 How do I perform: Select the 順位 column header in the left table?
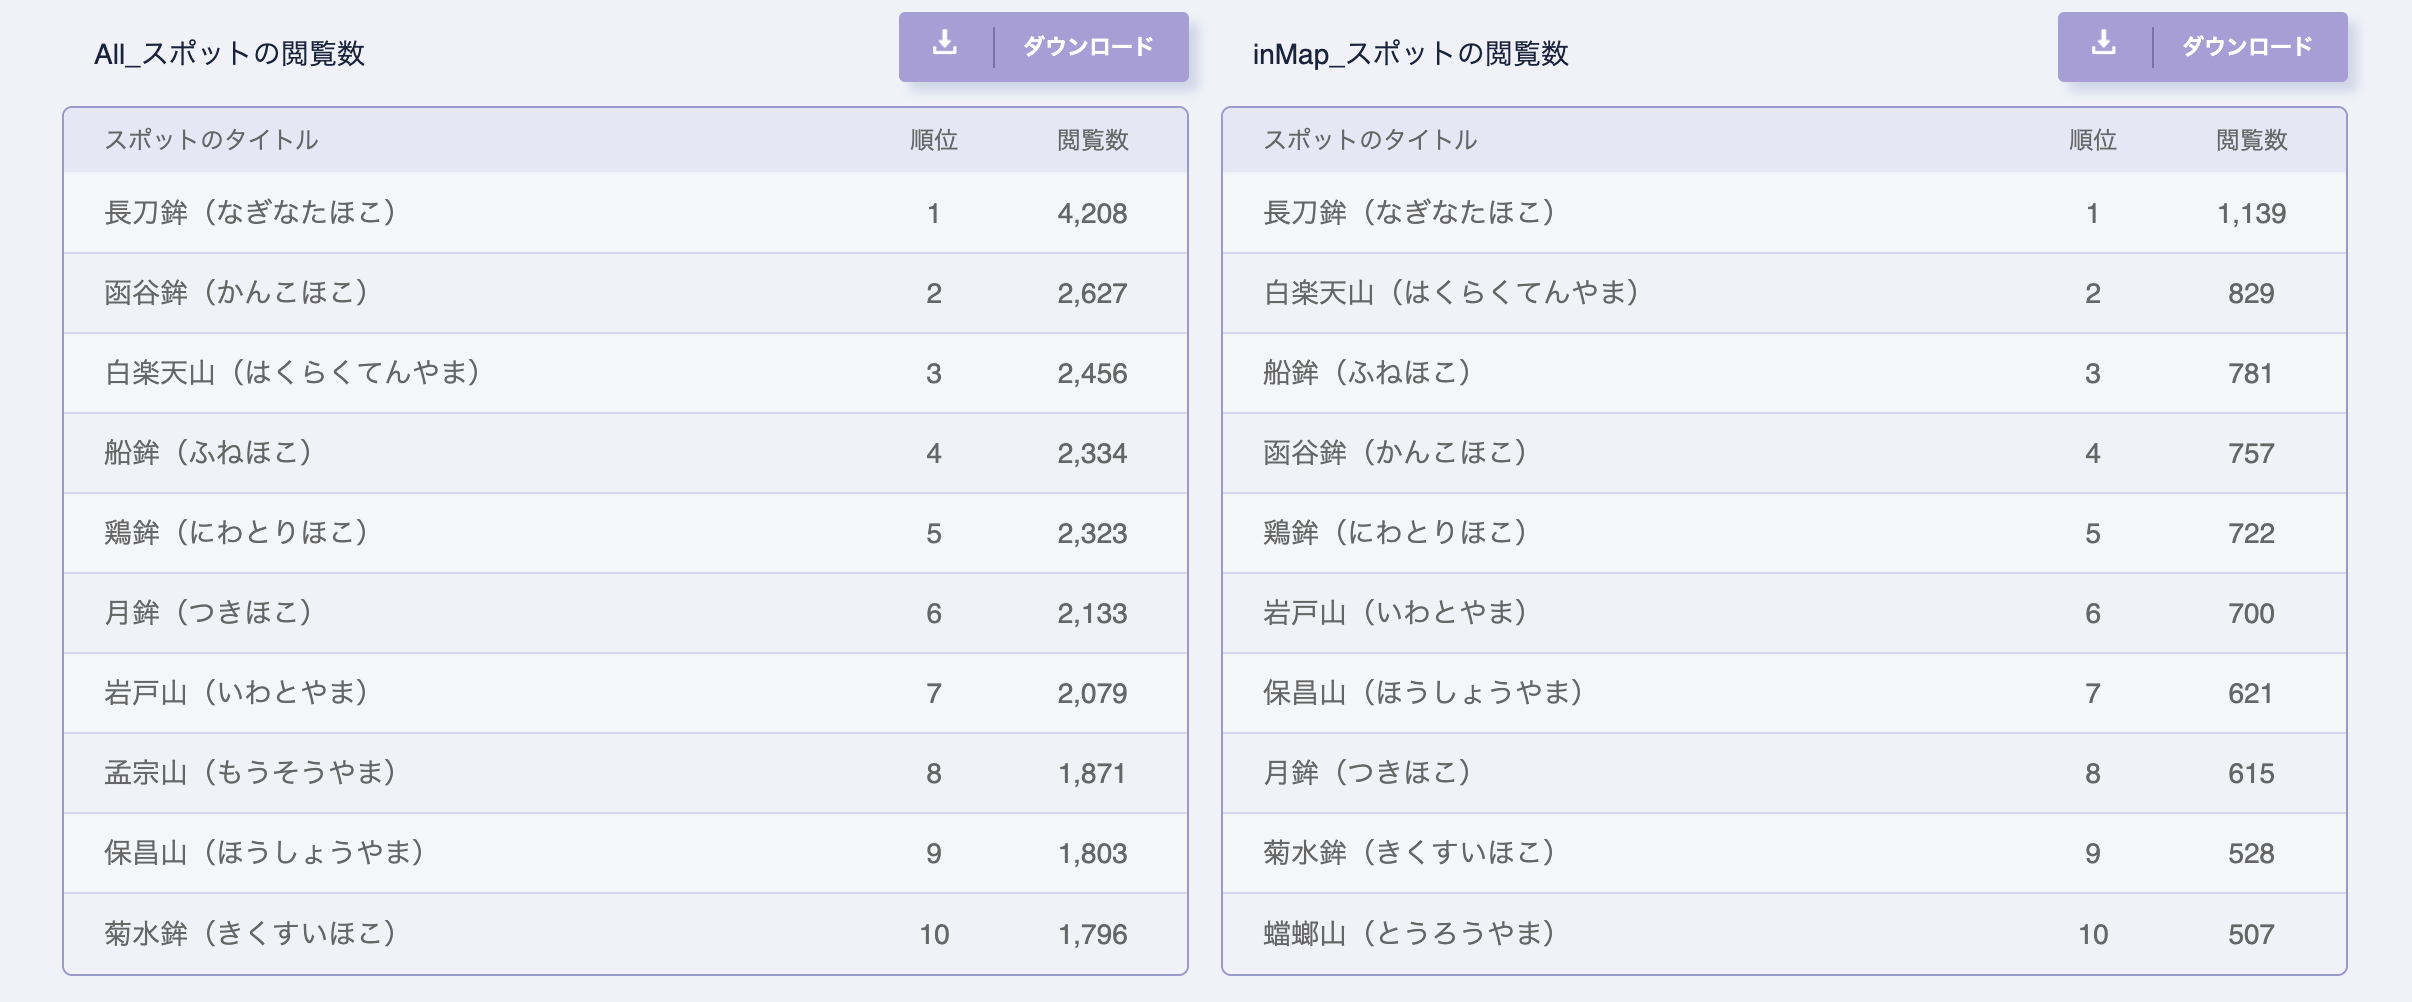933,142
